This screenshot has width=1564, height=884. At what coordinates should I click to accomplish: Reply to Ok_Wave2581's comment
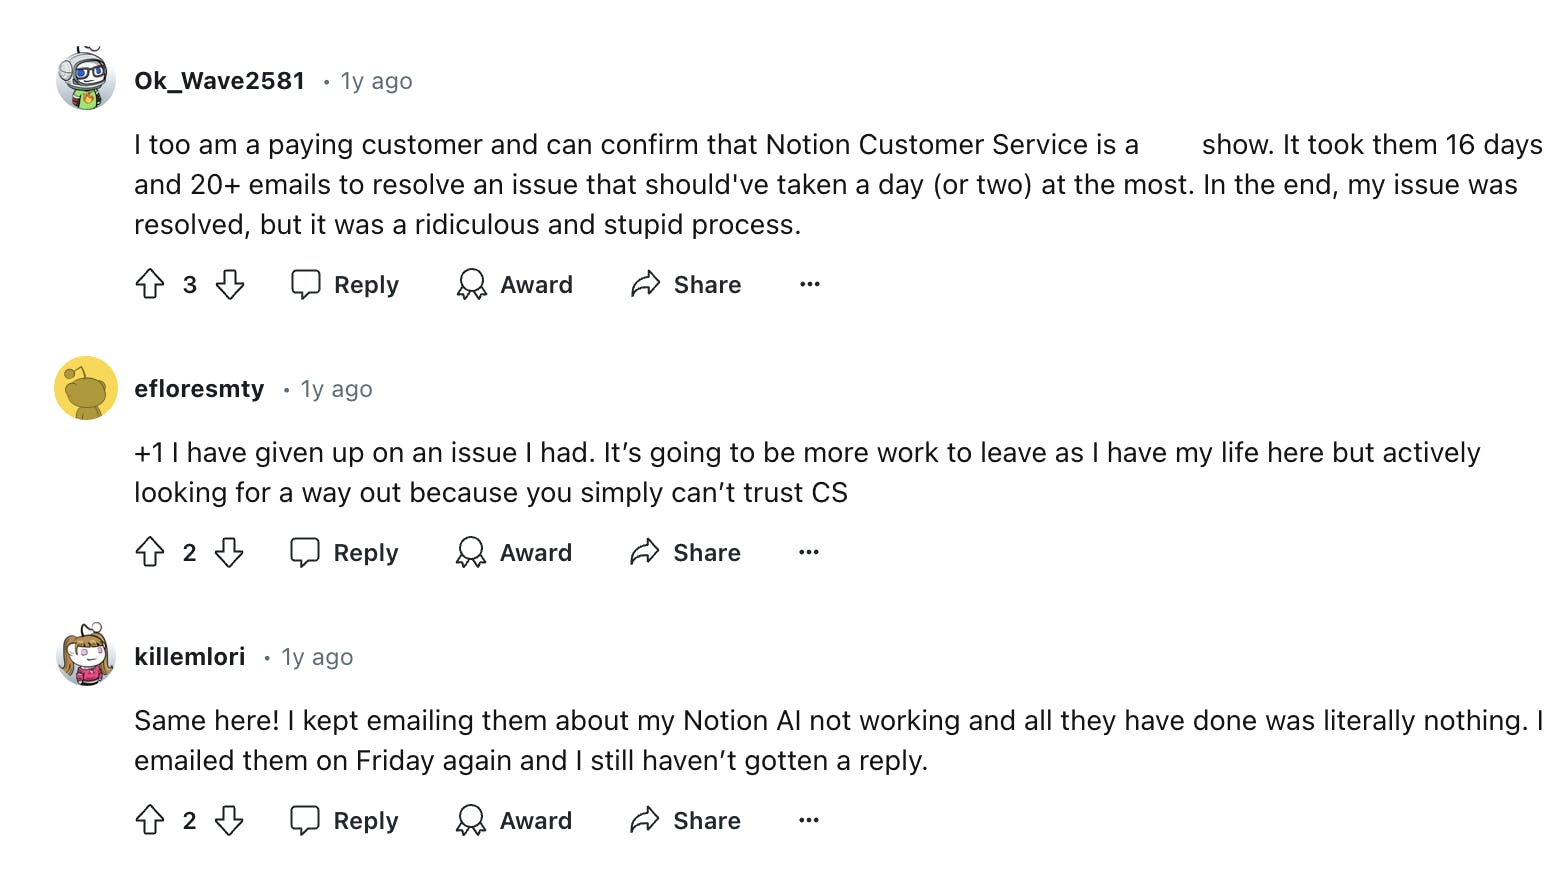[344, 284]
